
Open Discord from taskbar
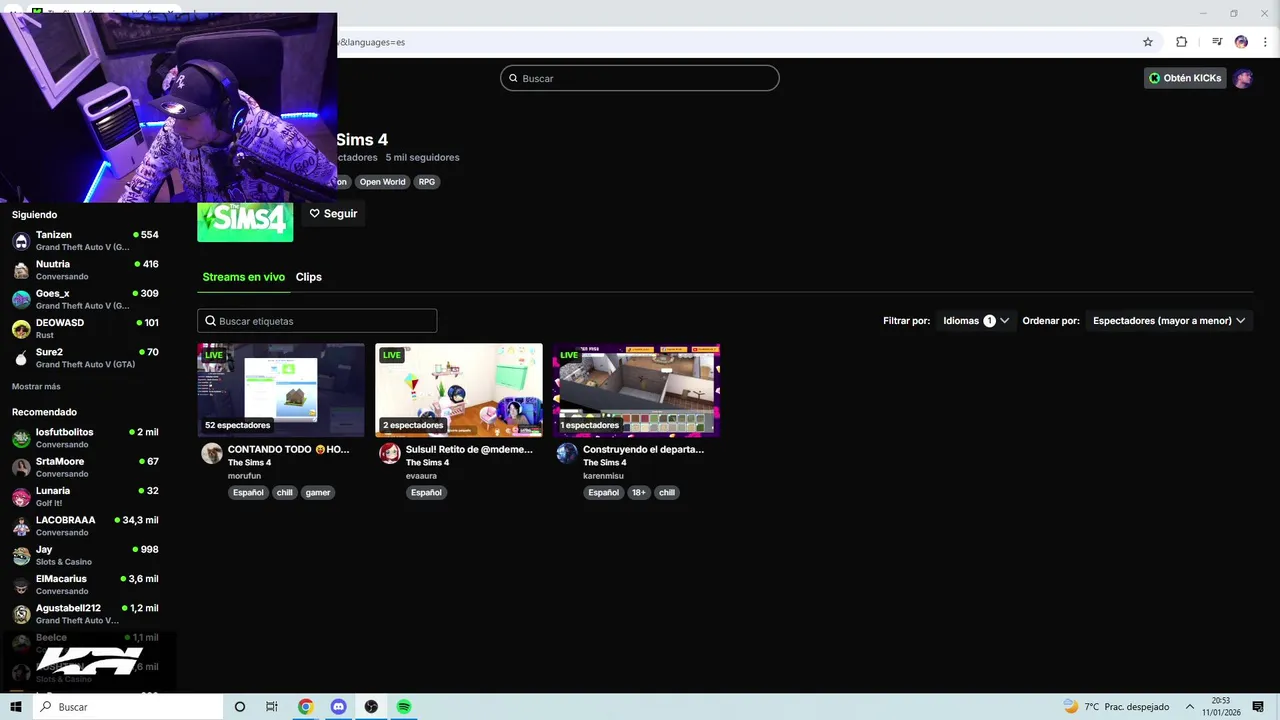(338, 707)
